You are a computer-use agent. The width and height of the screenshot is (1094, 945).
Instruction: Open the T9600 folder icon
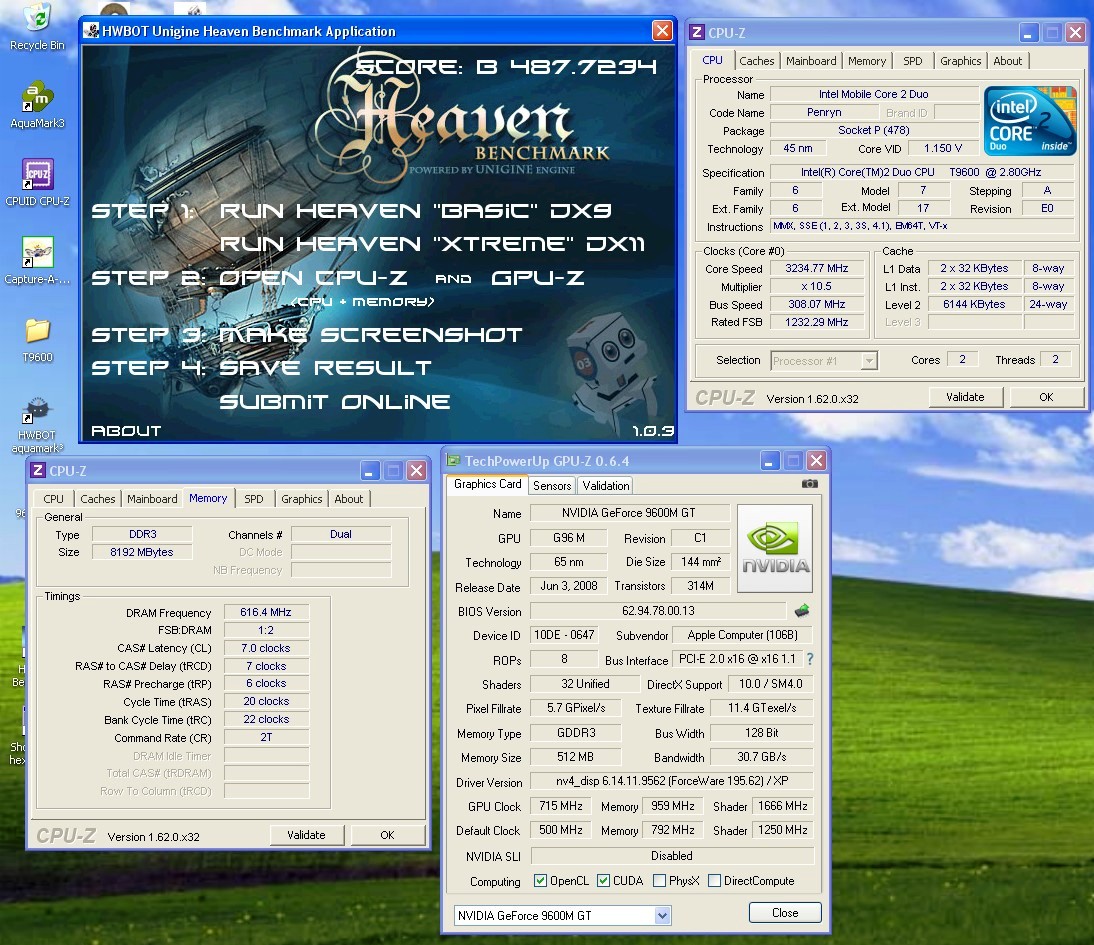tap(38, 339)
